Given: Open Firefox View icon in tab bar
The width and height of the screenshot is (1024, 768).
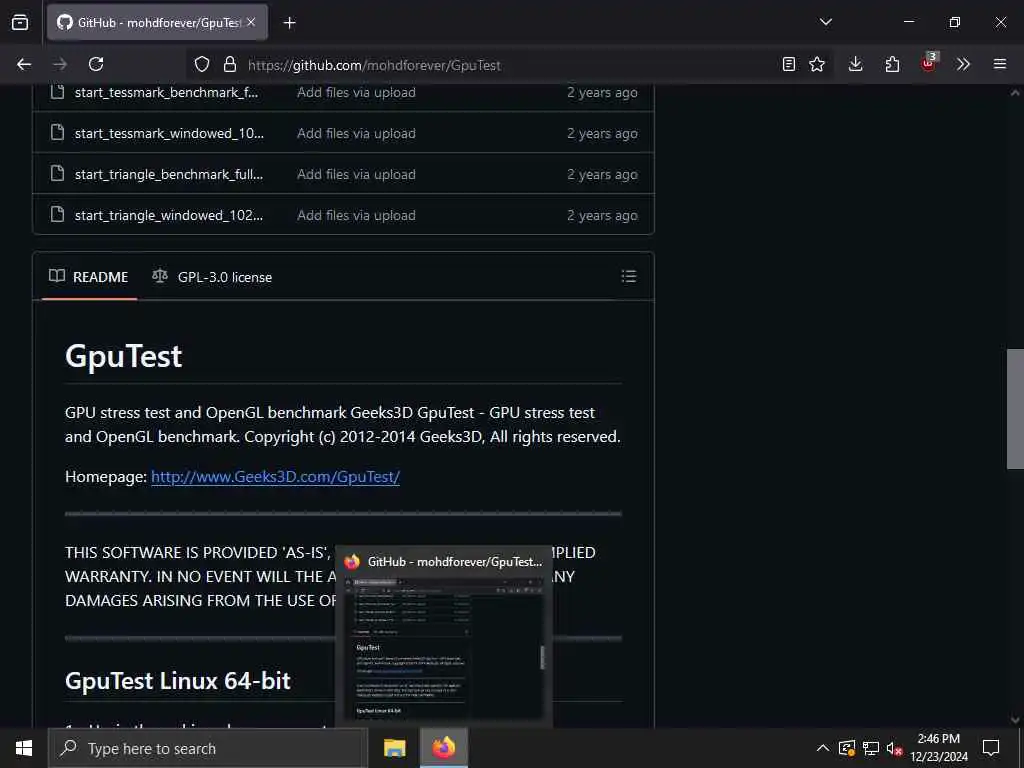Looking at the screenshot, I should [x=20, y=23].
